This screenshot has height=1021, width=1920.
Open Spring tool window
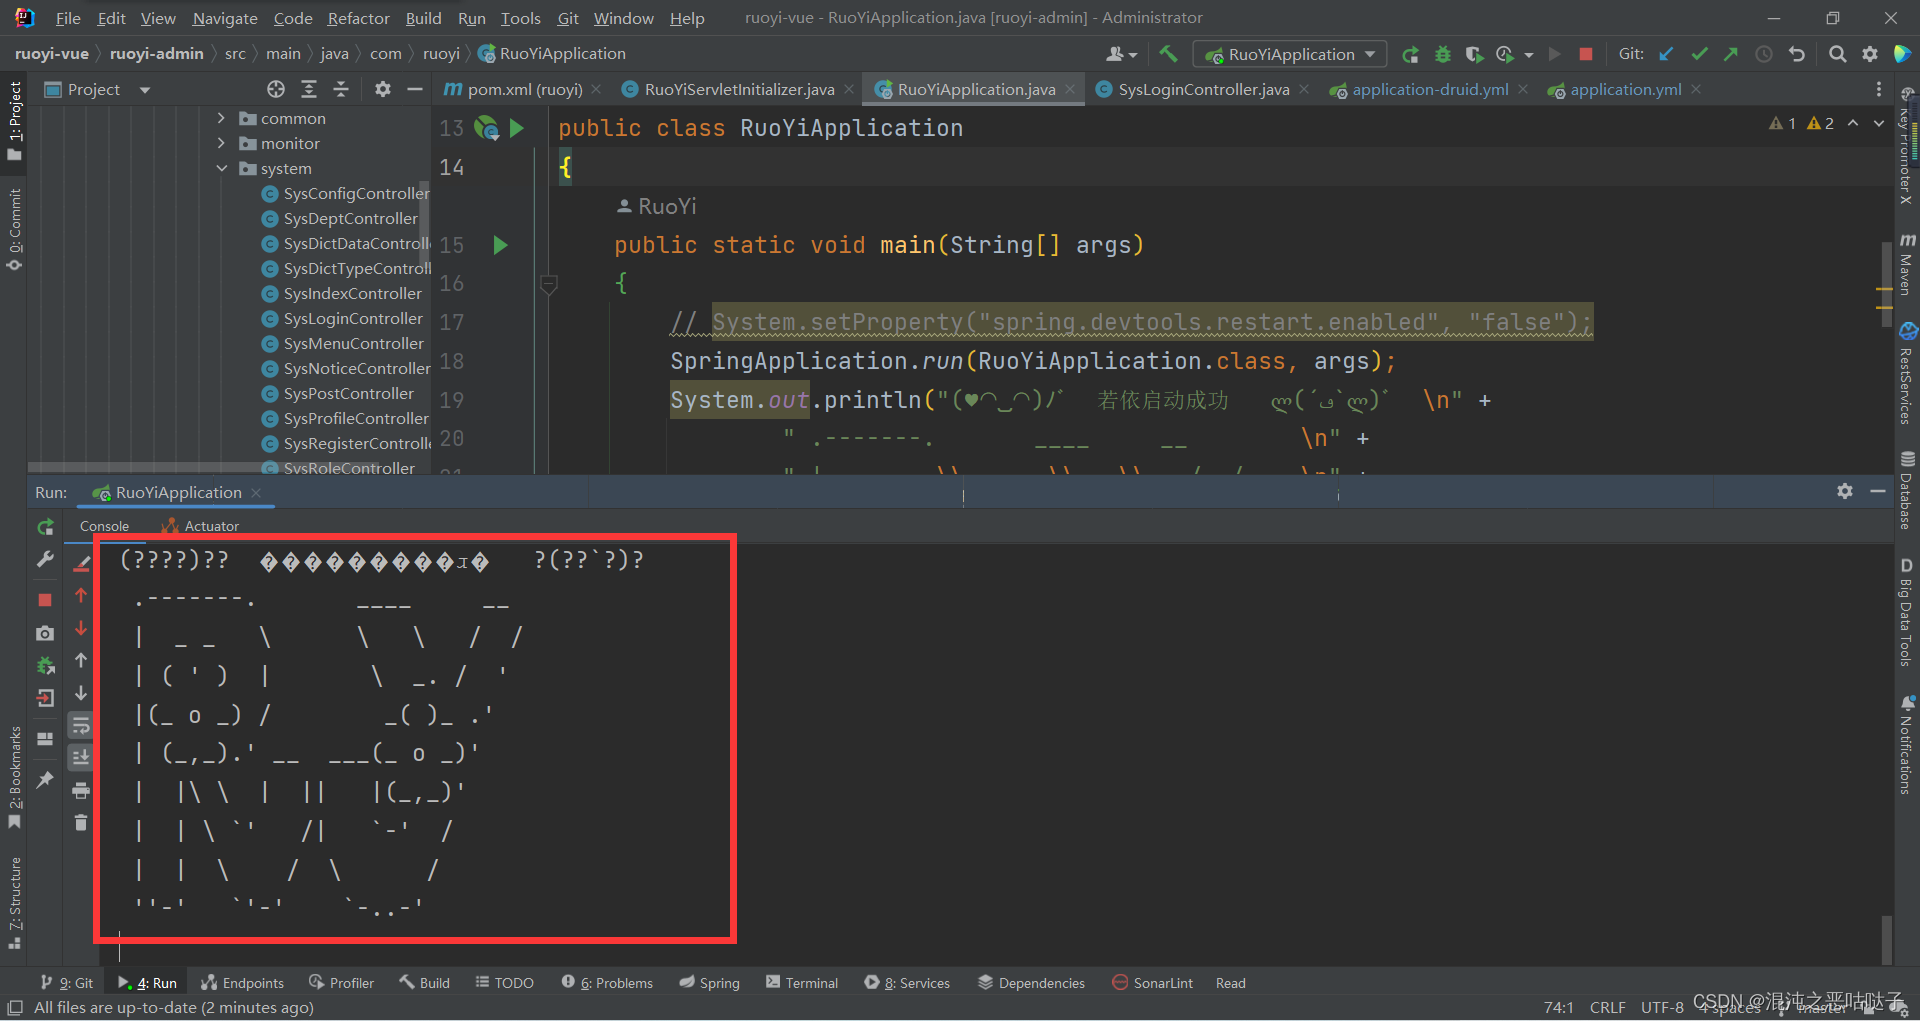click(x=709, y=983)
